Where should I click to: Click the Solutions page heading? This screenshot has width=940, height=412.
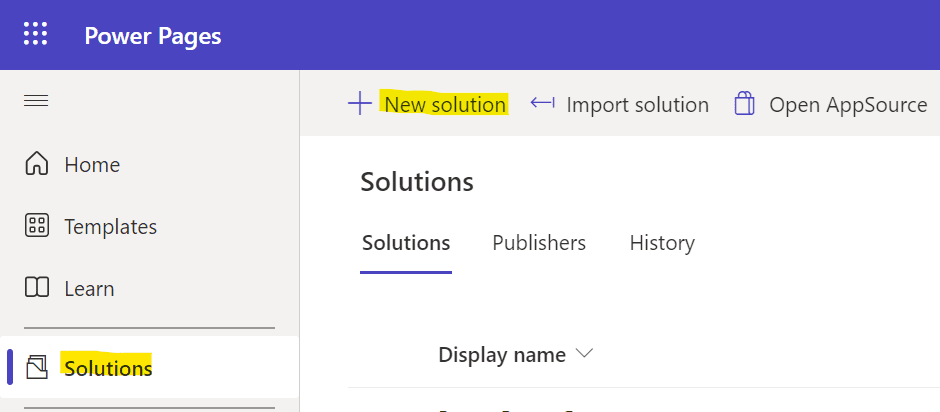[417, 182]
